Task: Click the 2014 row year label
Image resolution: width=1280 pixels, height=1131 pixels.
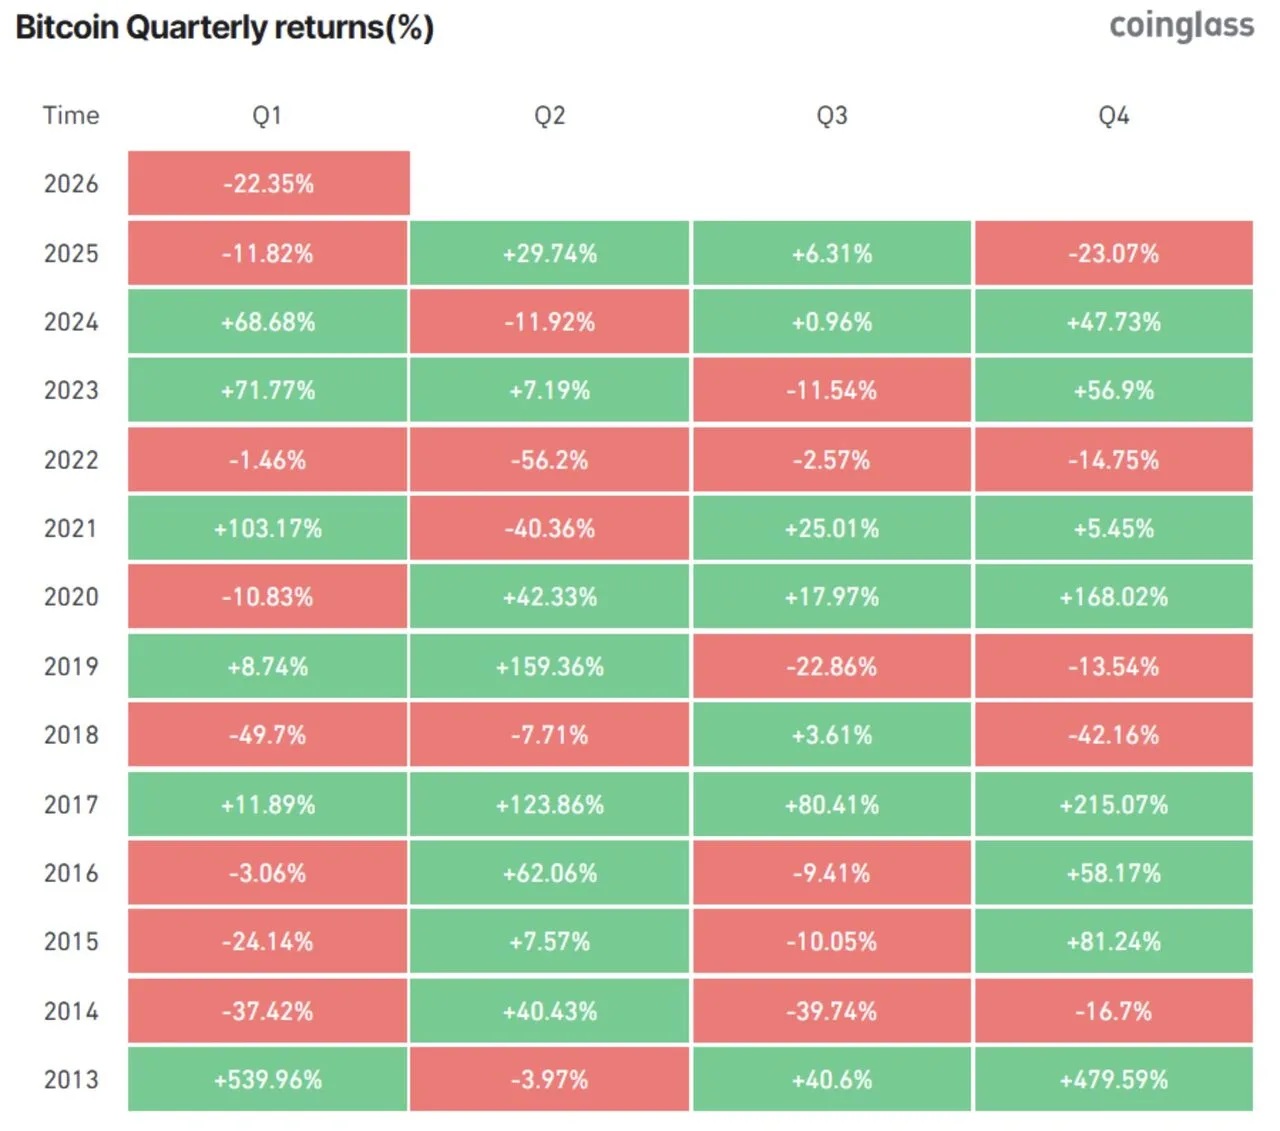Action: coord(71,1011)
